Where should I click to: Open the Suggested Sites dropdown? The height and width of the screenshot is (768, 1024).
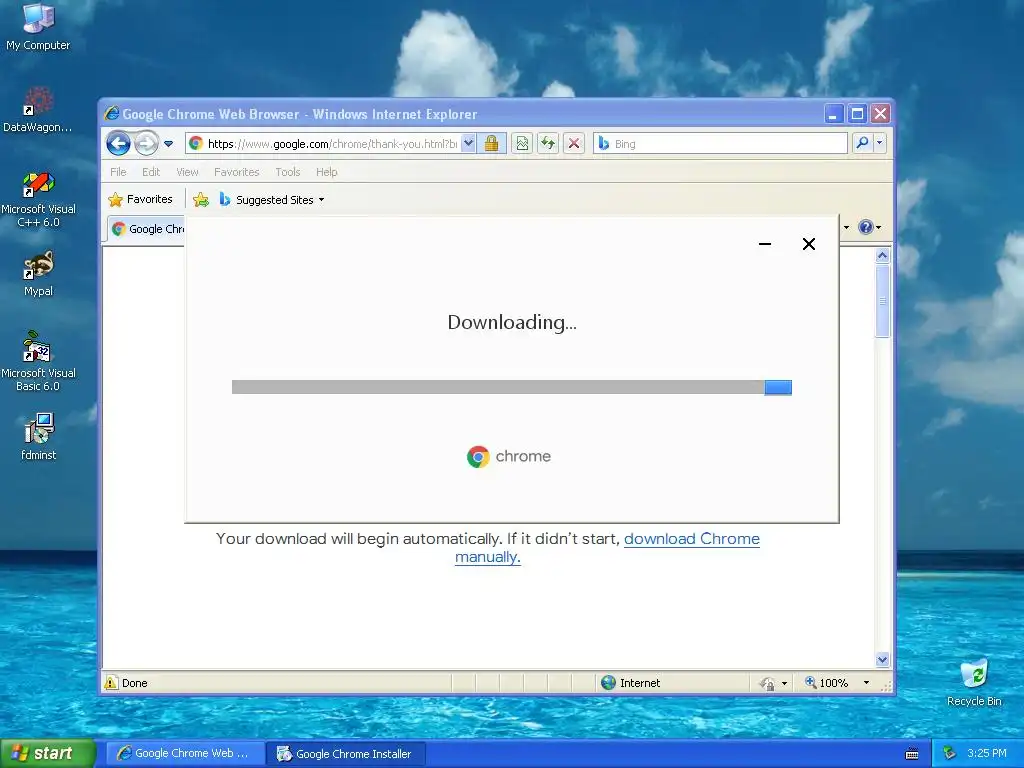[x=272, y=200]
